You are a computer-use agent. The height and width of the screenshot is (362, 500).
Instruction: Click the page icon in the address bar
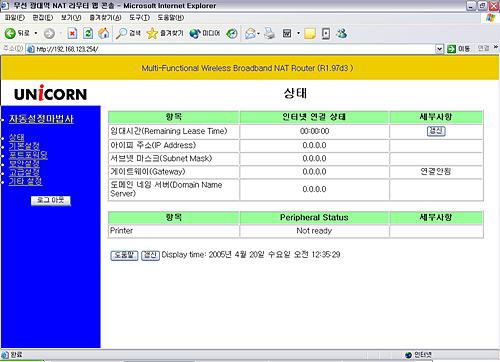(x=31, y=49)
